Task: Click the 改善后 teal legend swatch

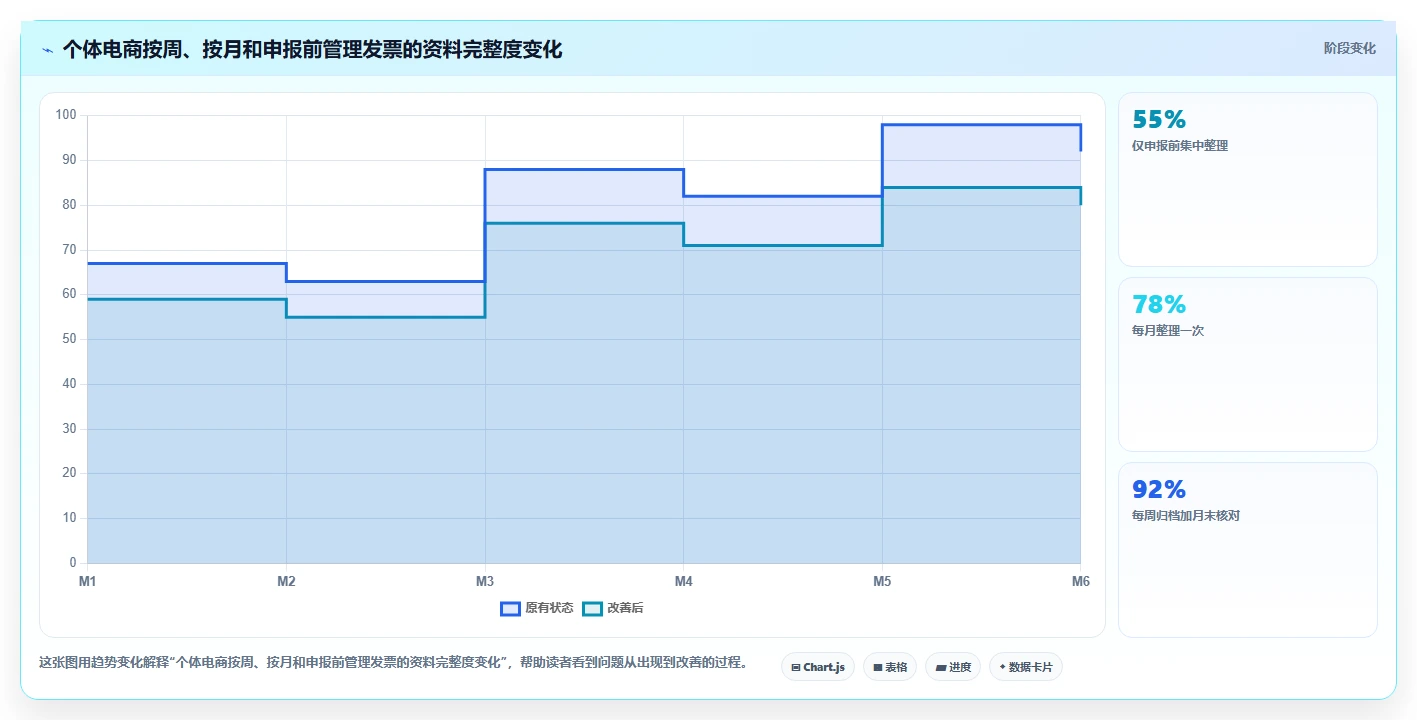Action: pyautogui.click(x=592, y=608)
